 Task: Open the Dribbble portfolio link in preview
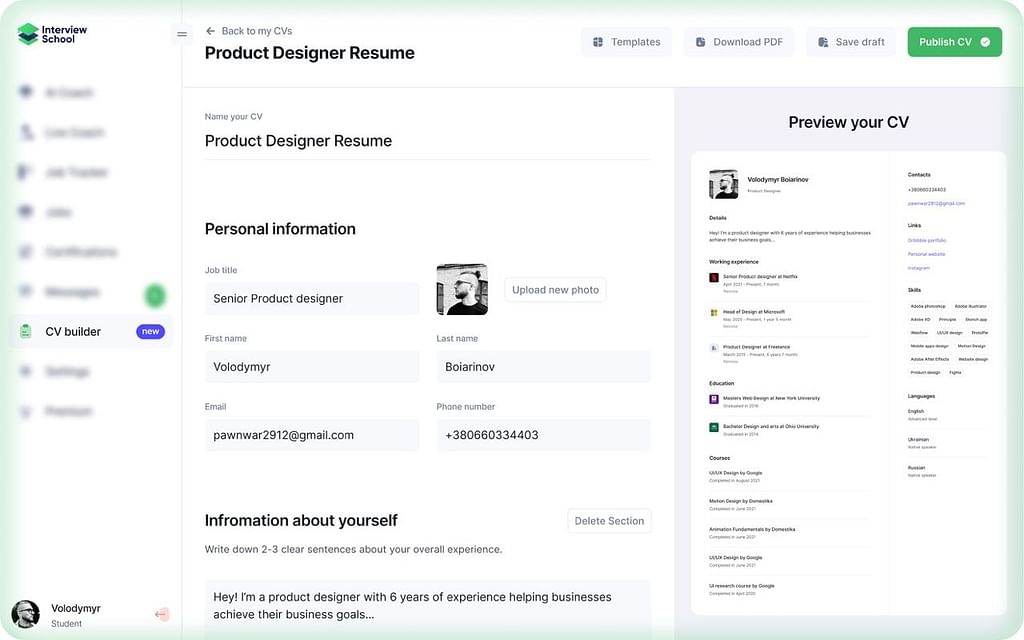pos(927,240)
